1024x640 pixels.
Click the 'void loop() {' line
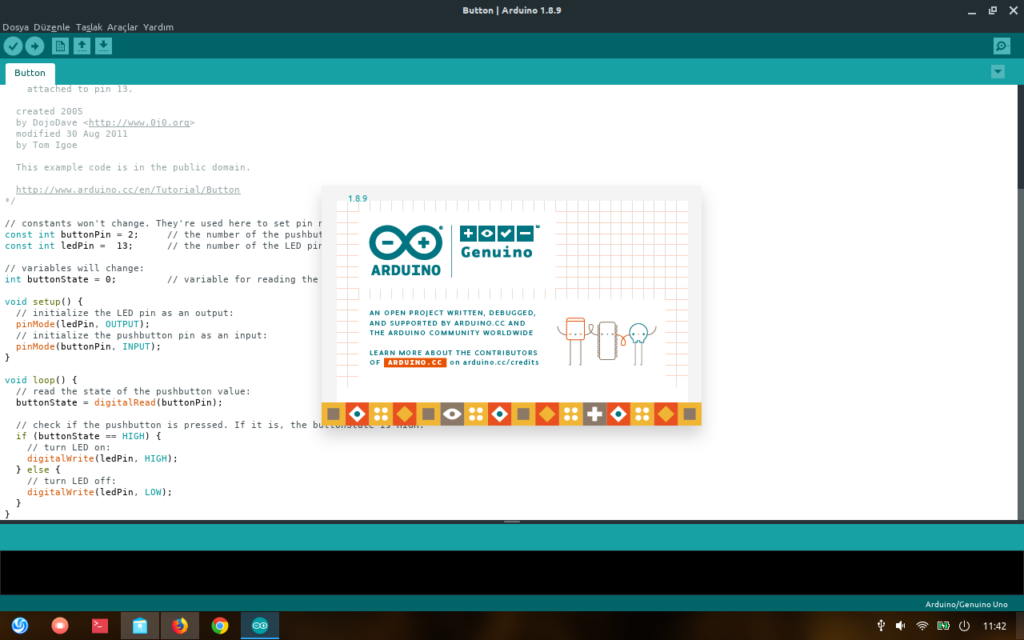click(40, 380)
